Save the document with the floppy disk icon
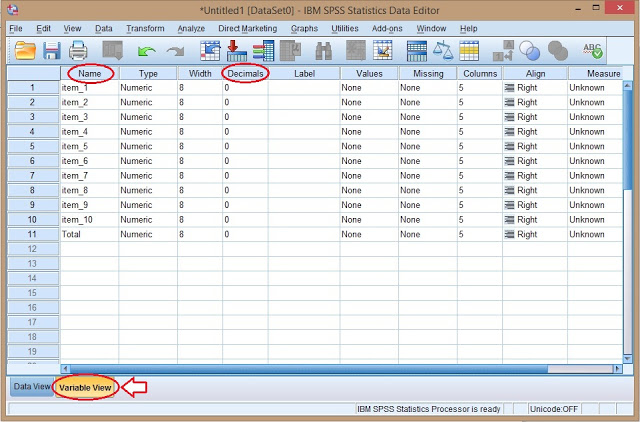Viewport: 640px width, 422px height. point(52,51)
